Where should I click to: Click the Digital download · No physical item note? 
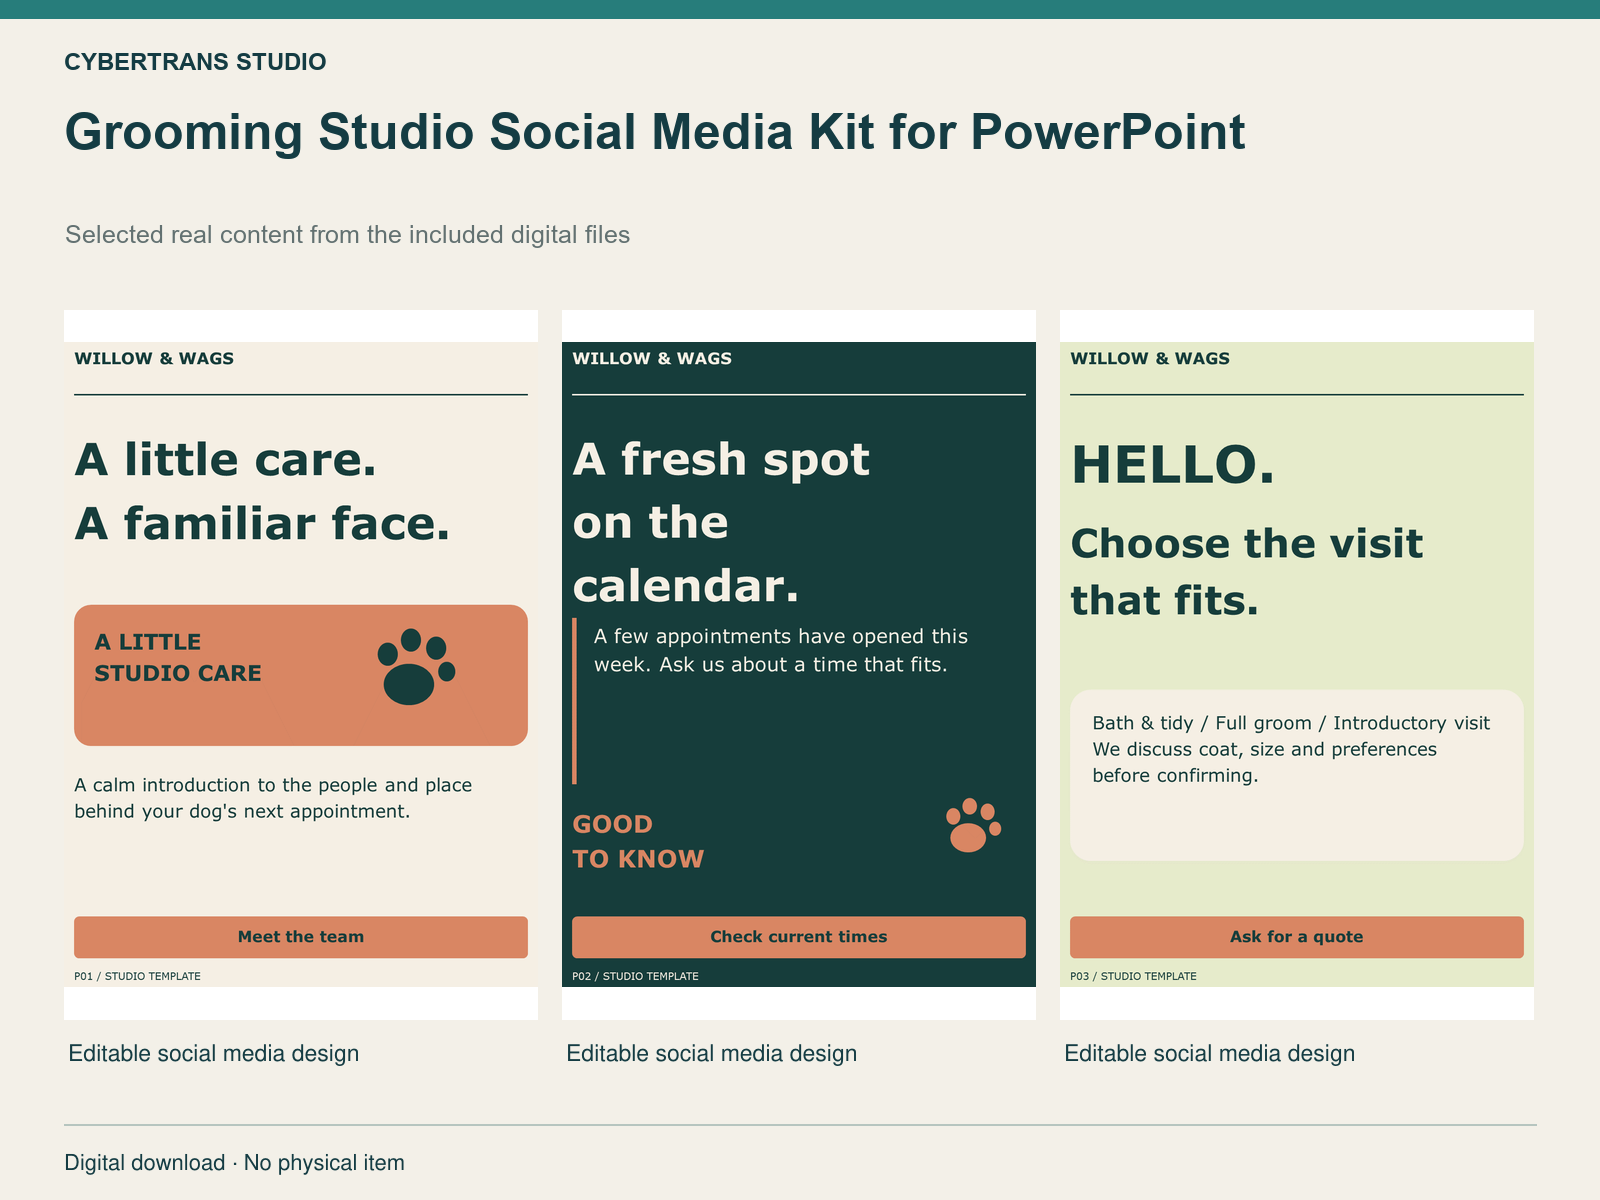[x=234, y=1163]
